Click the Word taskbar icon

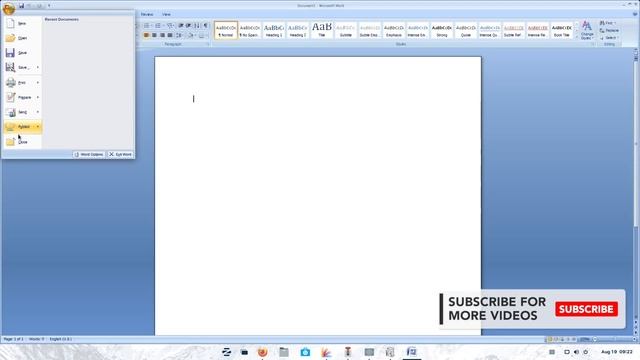click(411, 352)
